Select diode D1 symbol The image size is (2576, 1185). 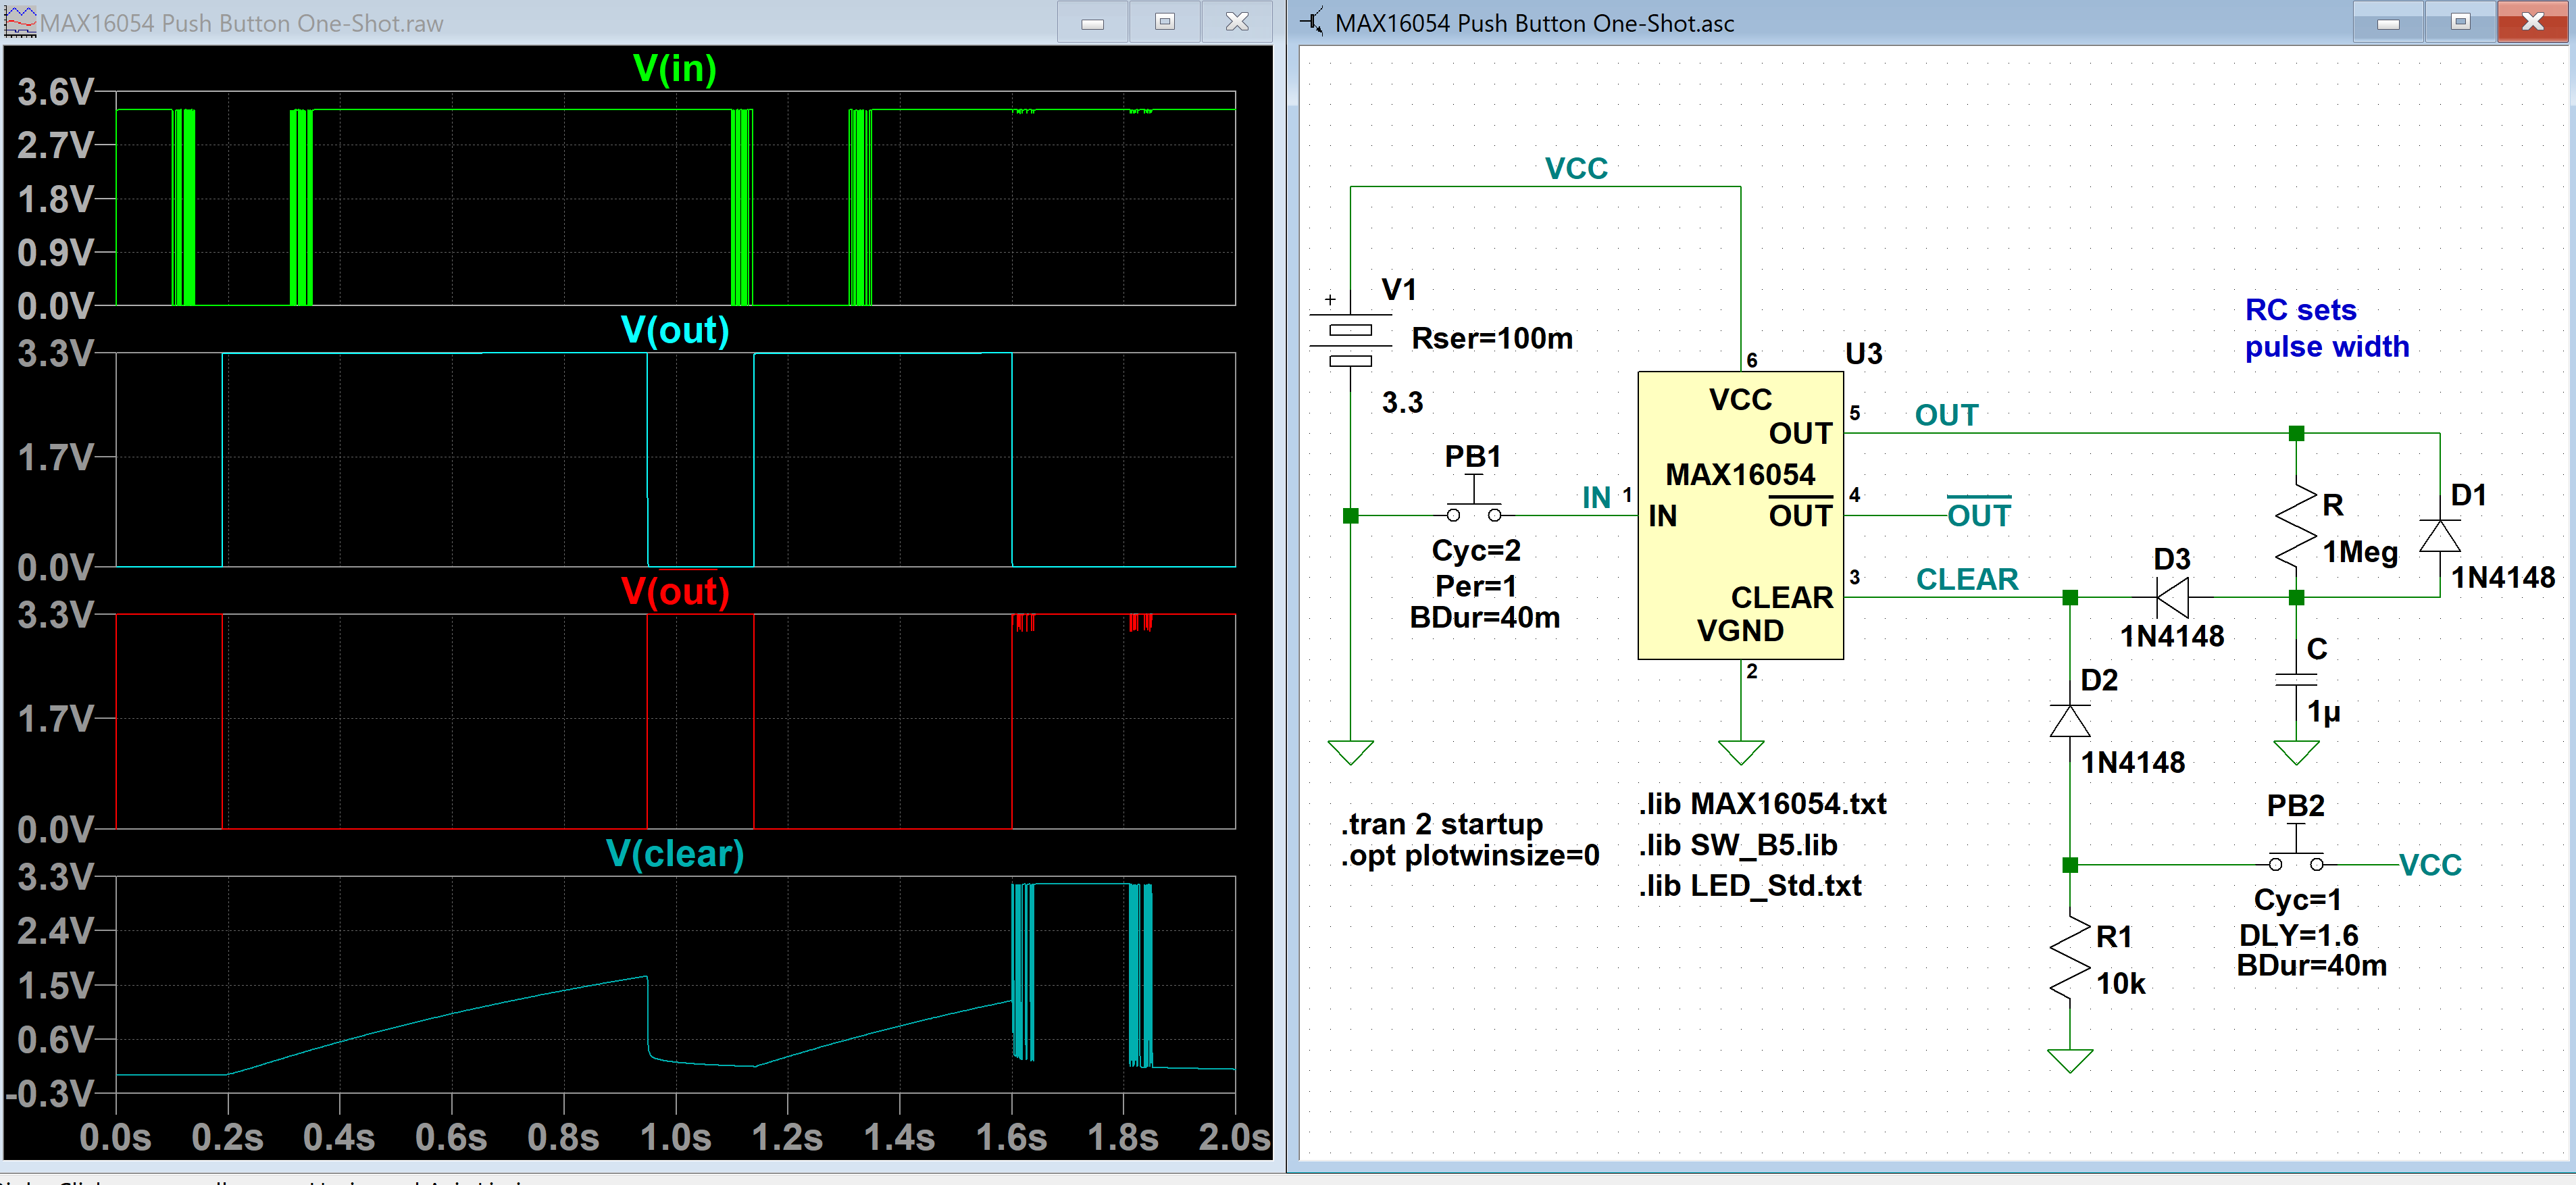coord(2440,536)
